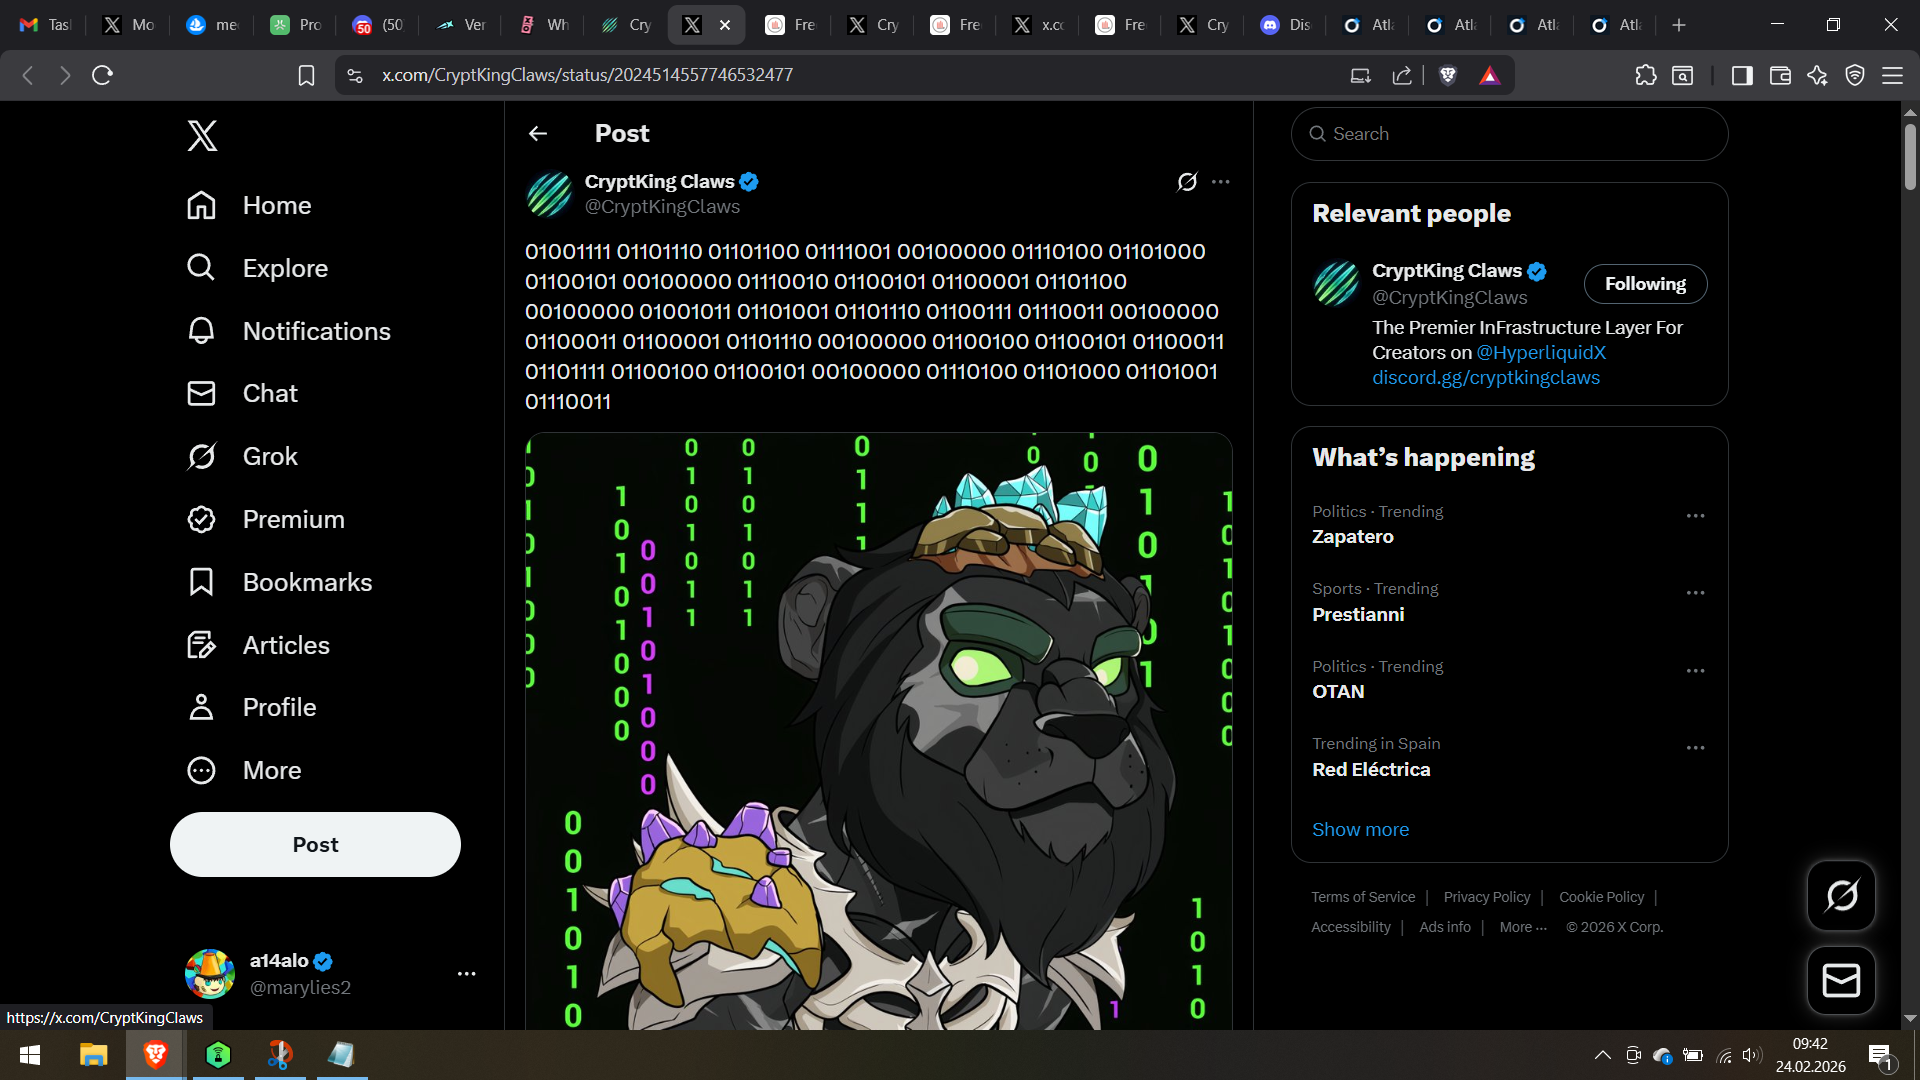Click the Brave Shields lion icon

click(1447, 75)
